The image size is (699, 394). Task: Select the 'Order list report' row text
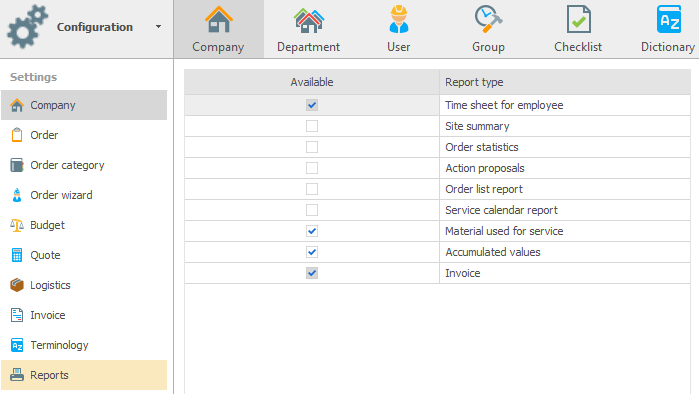click(x=484, y=189)
